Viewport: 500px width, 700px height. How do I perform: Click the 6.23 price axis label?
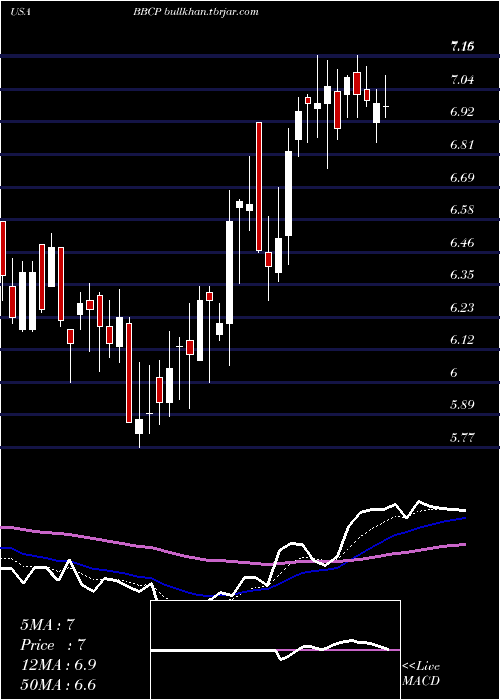(462, 308)
